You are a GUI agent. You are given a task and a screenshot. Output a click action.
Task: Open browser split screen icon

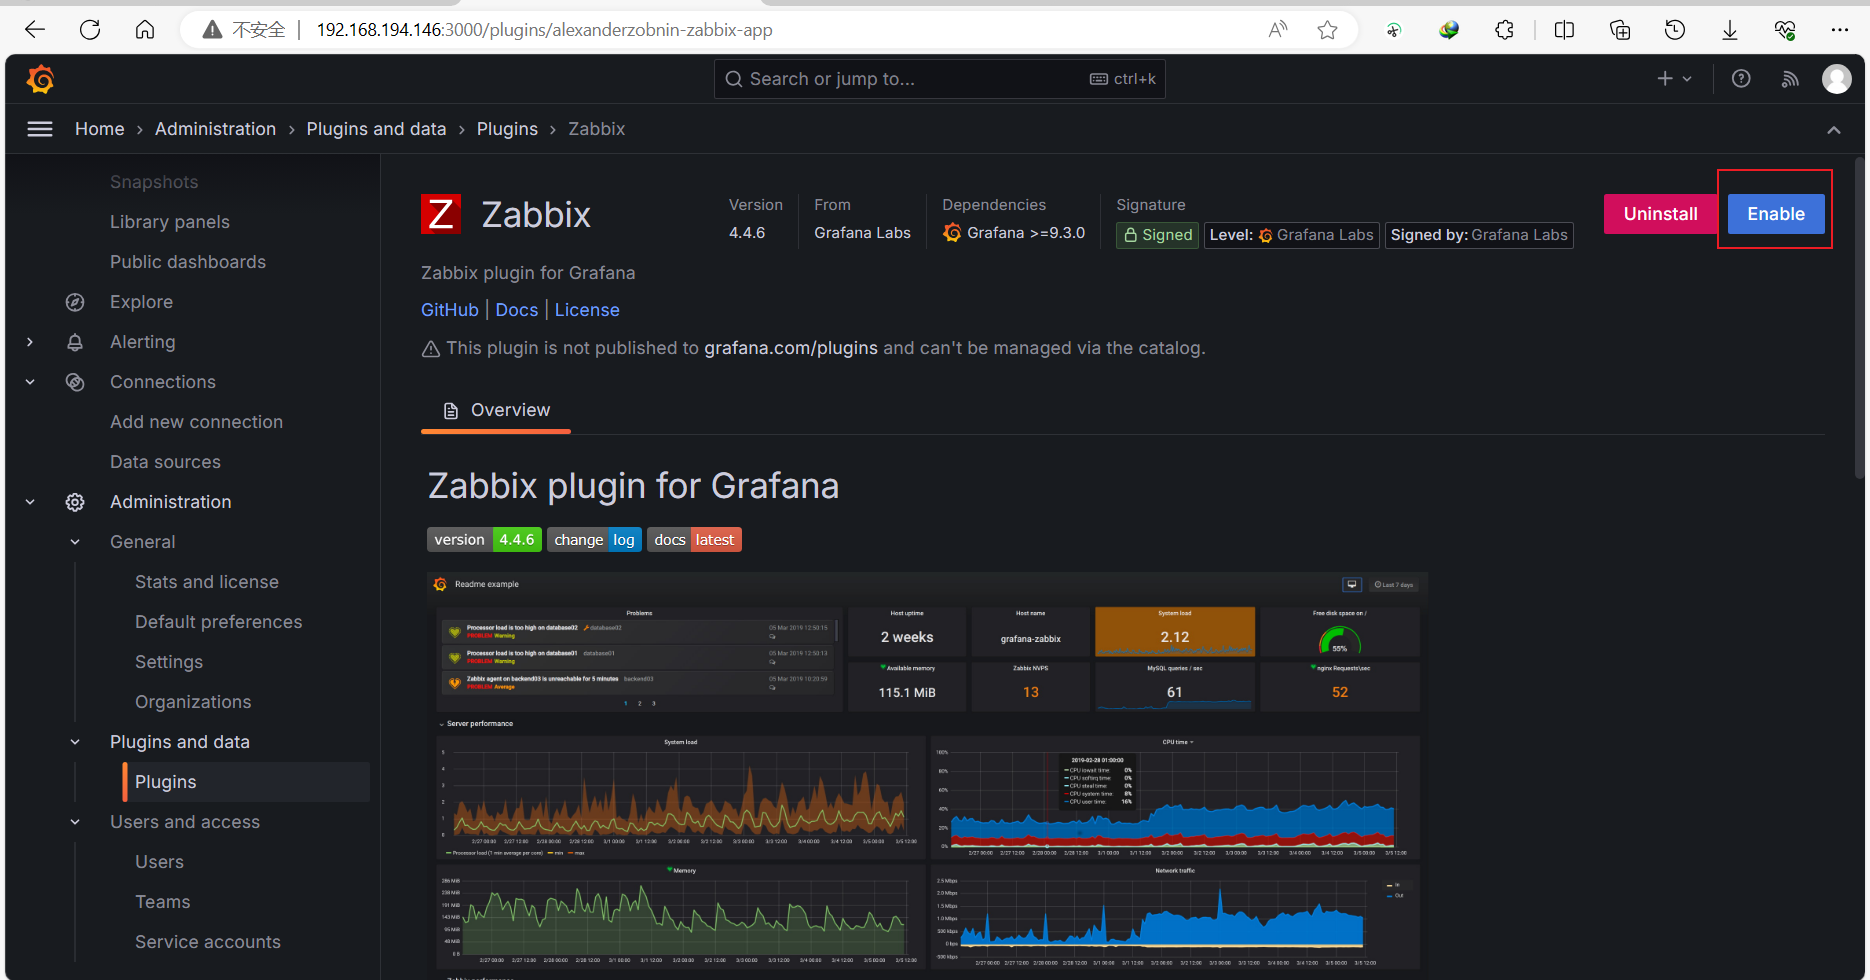1564,30
